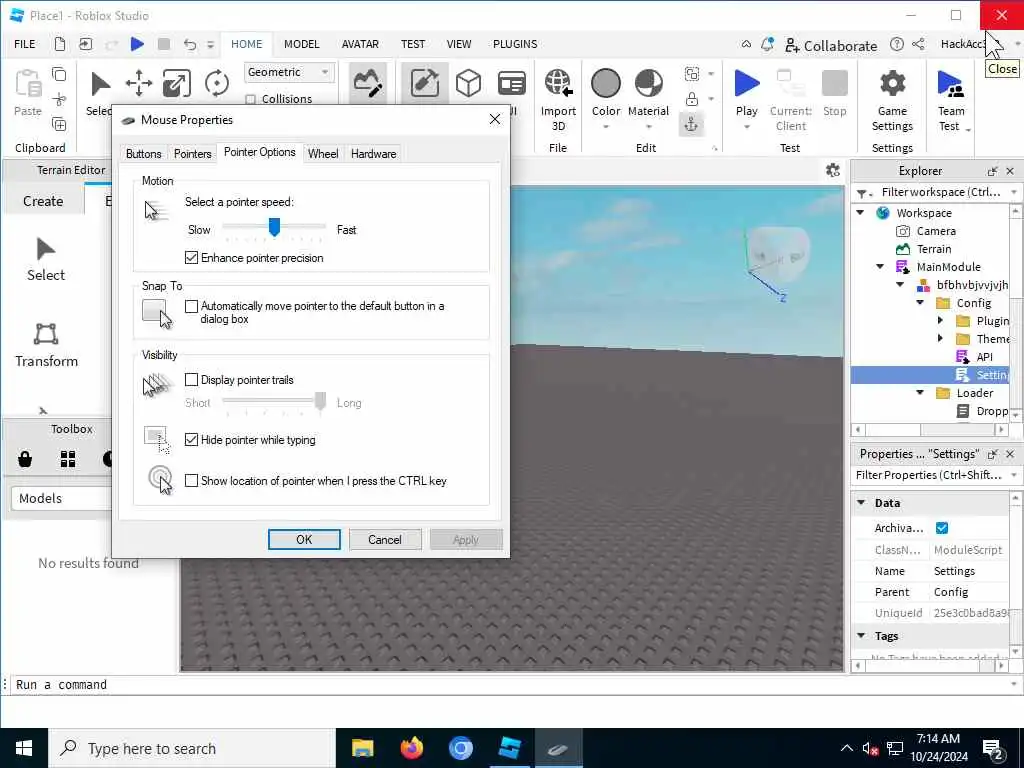This screenshot has width=1024, height=768.
Task: Switch to the Buttons tab
Action: [144, 154]
